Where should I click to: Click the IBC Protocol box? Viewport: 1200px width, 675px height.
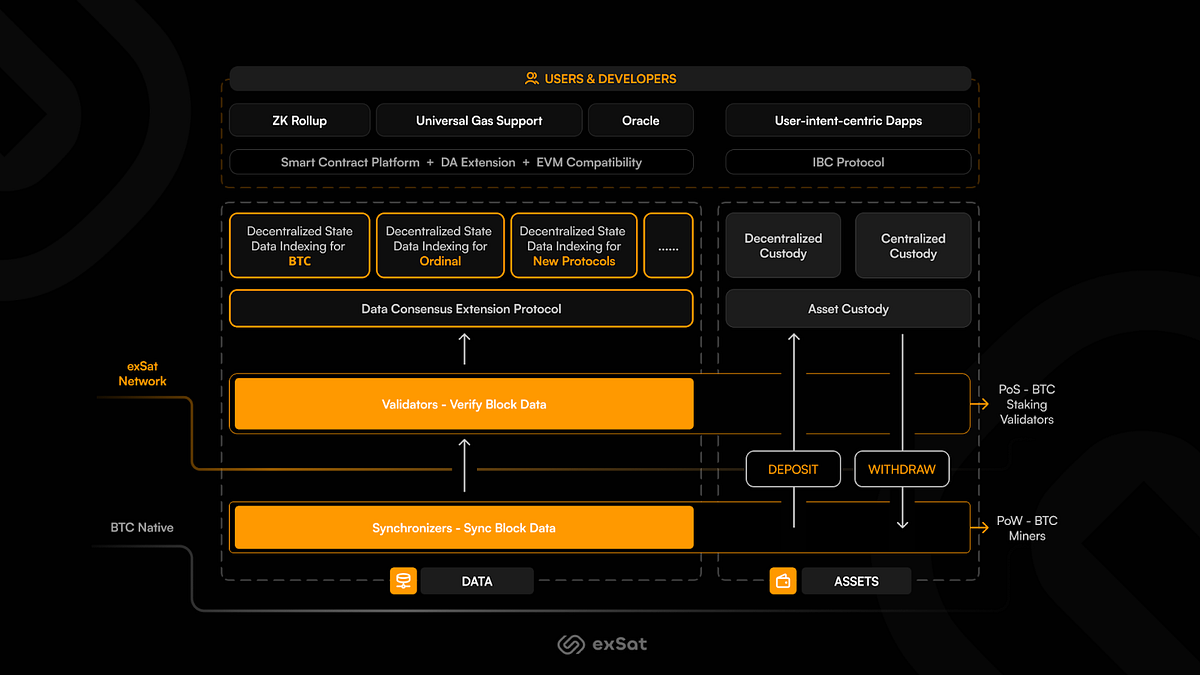pyautogui.click(x=847, y=161)
